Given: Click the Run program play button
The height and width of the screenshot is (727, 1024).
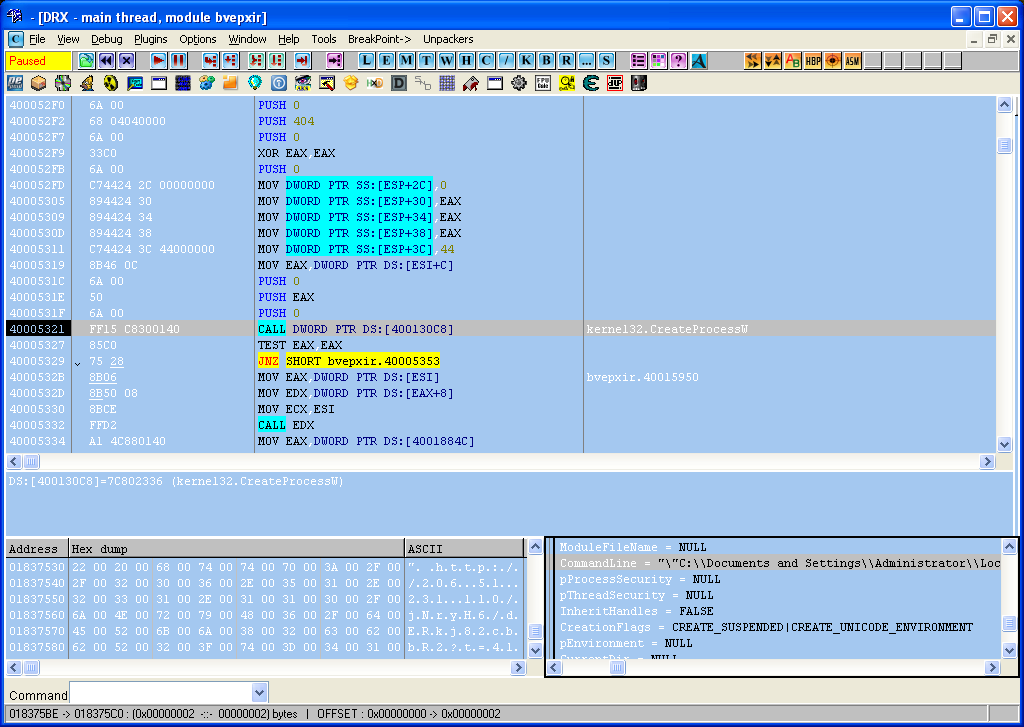Looking at the screenshot, I should tap(158, 61).
